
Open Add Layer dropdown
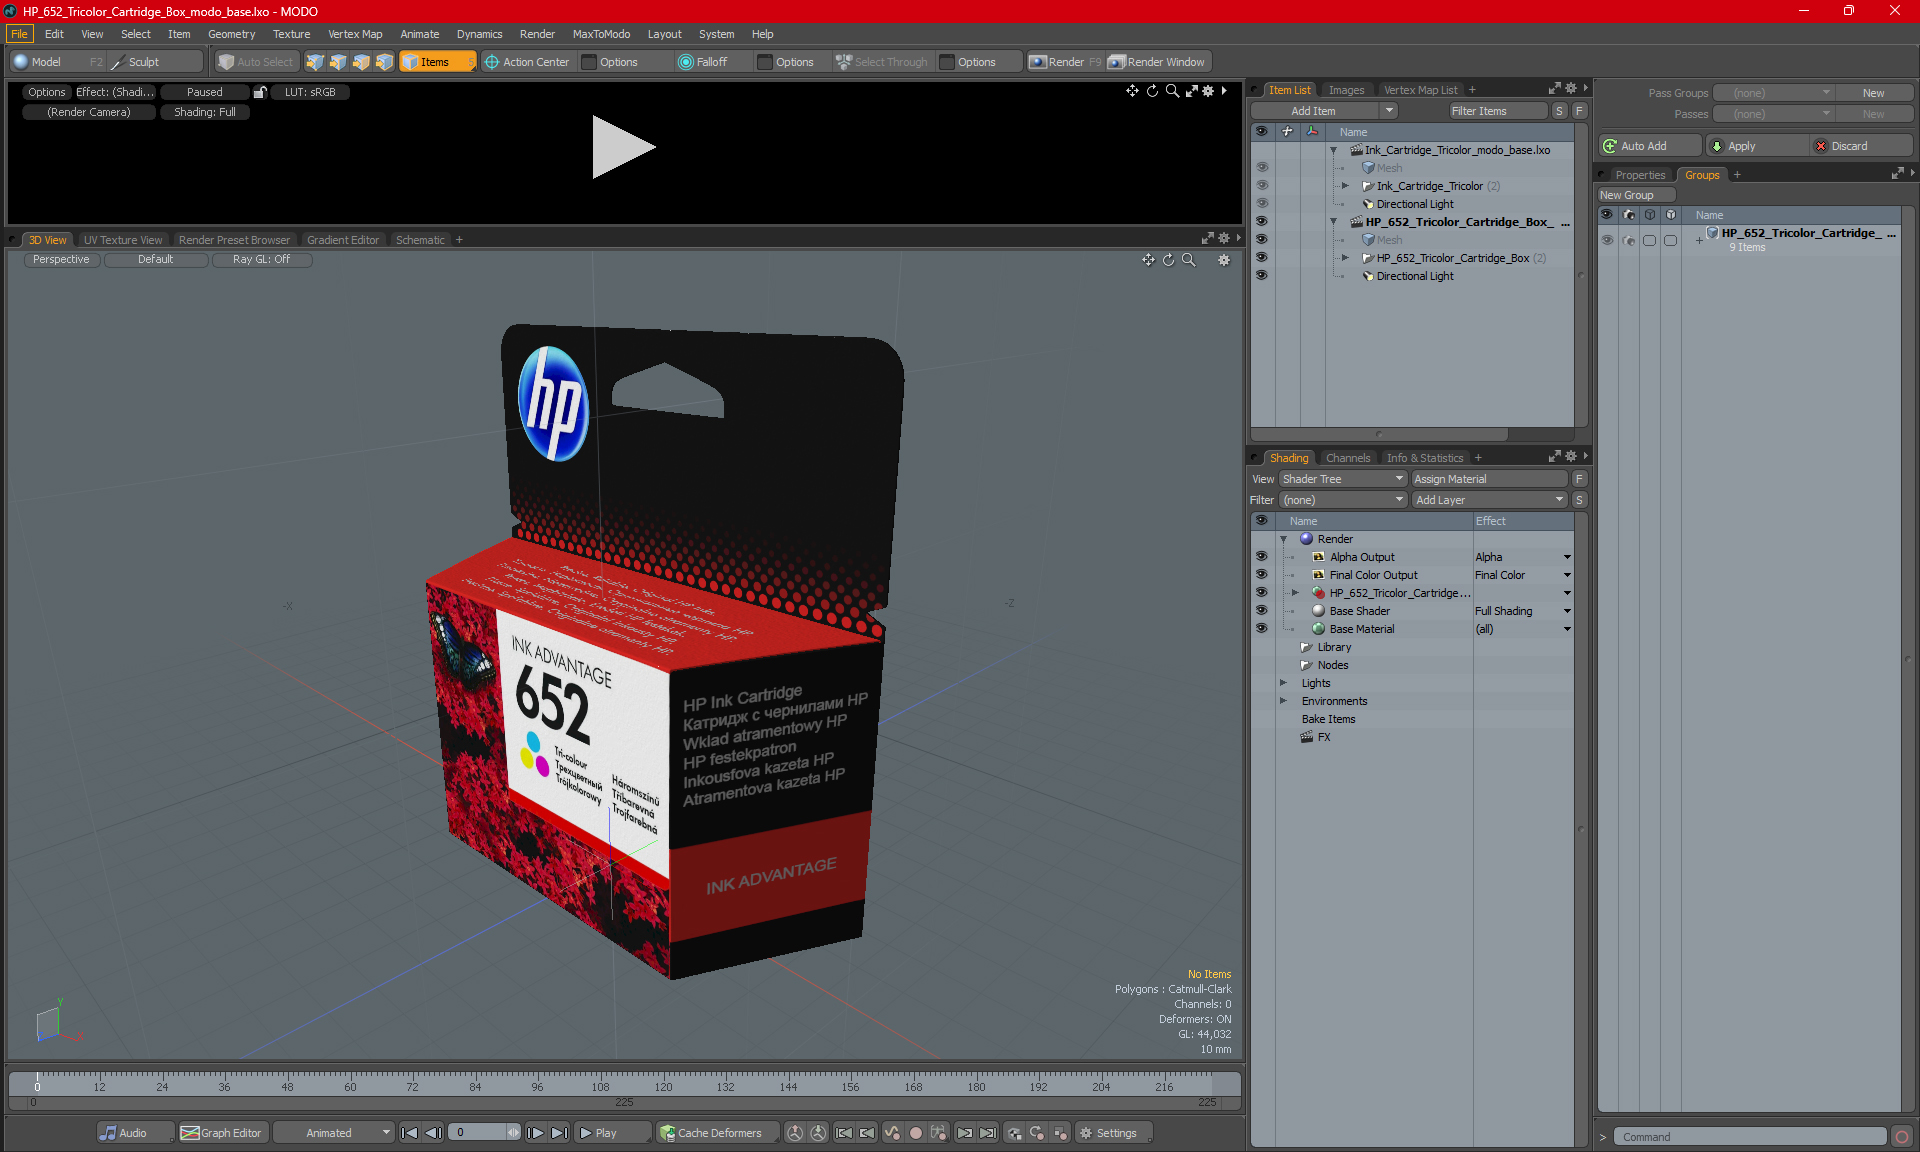tap(1489, 500)
